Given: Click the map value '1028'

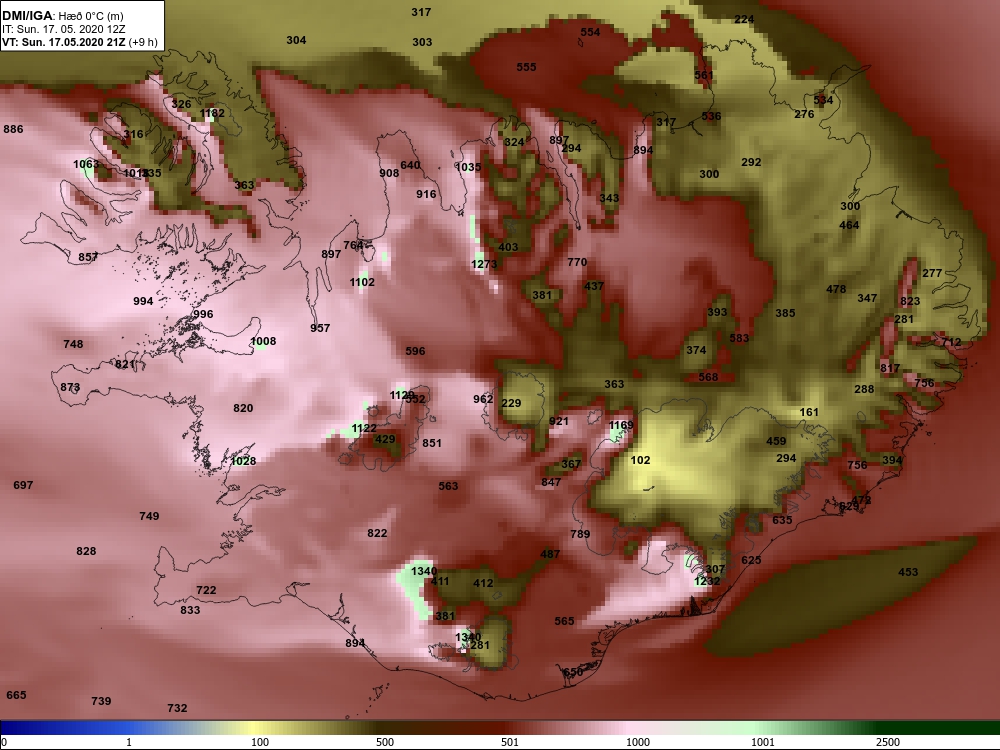Looking at the screenshot, I should pos(244,460).
